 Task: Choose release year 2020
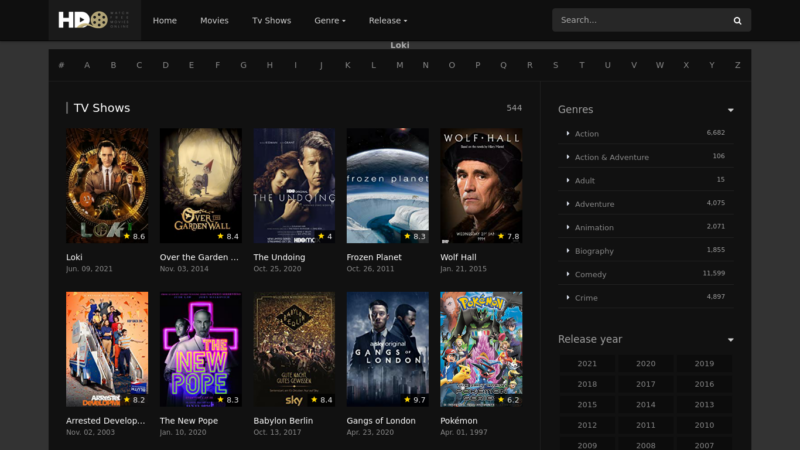point(645,363)
